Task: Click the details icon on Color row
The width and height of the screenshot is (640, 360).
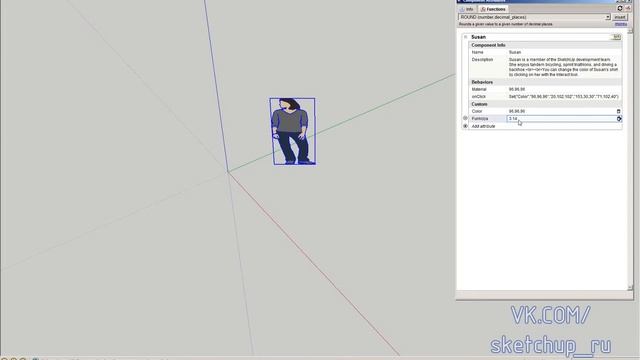Action: (x=618, y=111)
